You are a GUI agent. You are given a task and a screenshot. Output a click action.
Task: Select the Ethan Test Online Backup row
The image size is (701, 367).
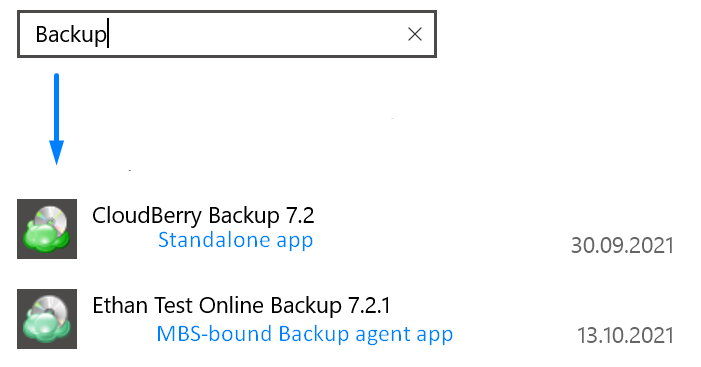pos(346,319)
